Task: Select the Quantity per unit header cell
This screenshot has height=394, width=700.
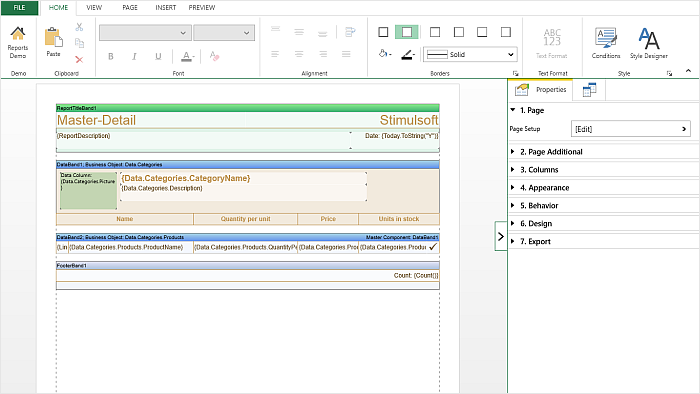Action: point(246,219)
